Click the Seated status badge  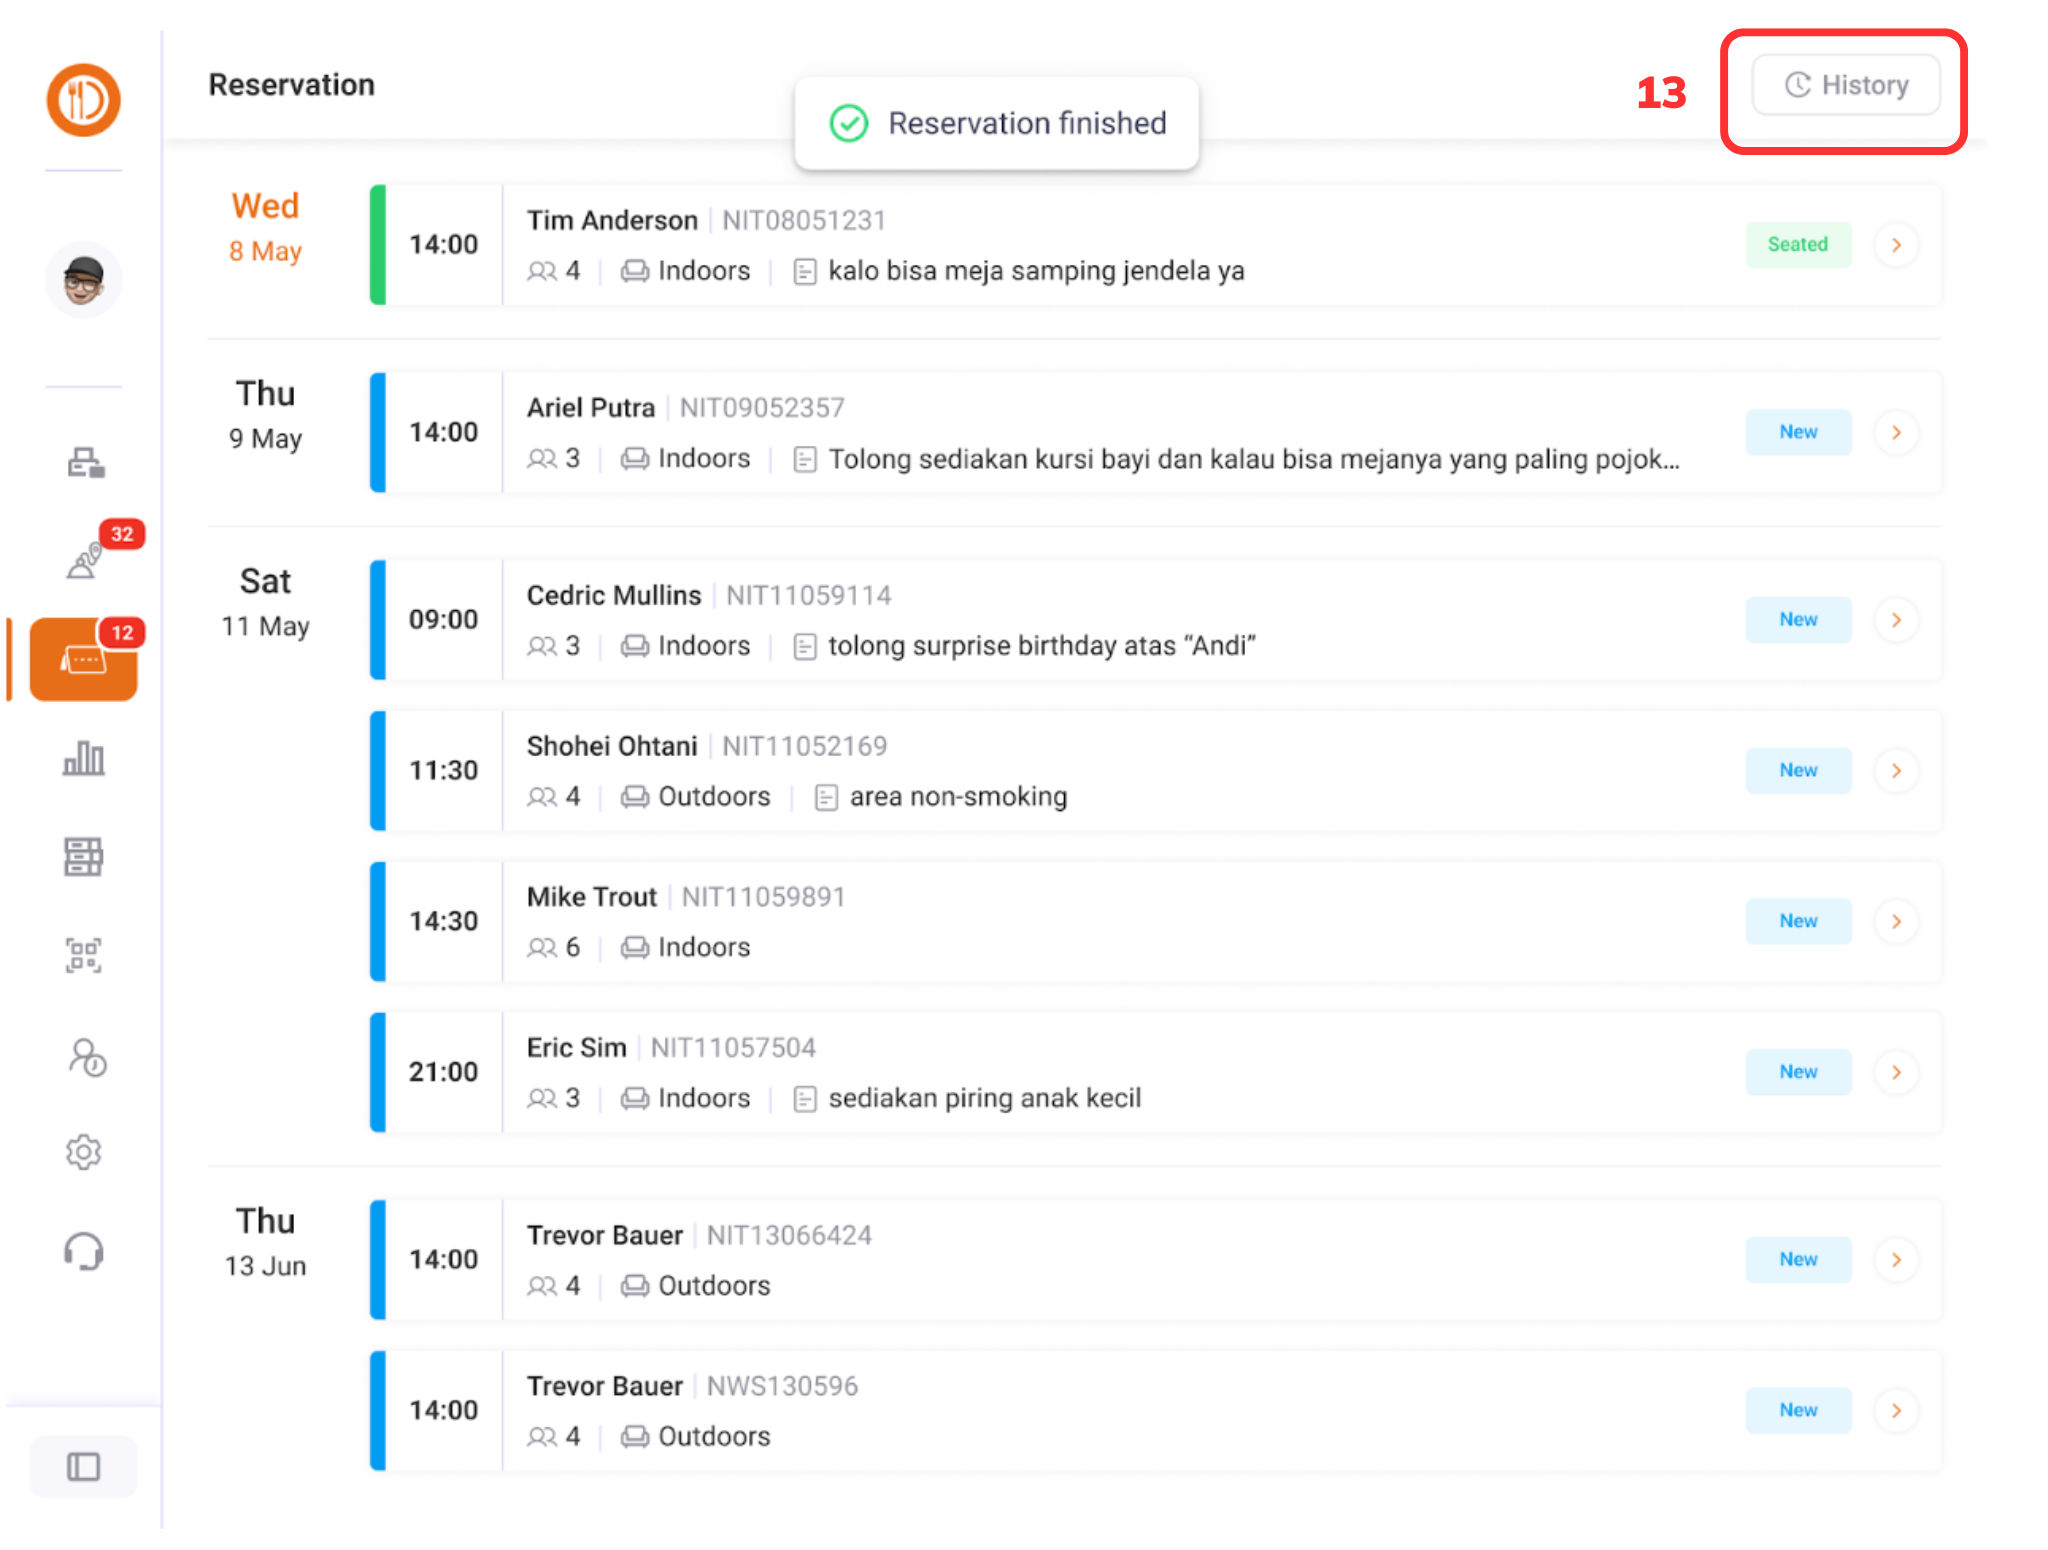(x=1798, y=245)
